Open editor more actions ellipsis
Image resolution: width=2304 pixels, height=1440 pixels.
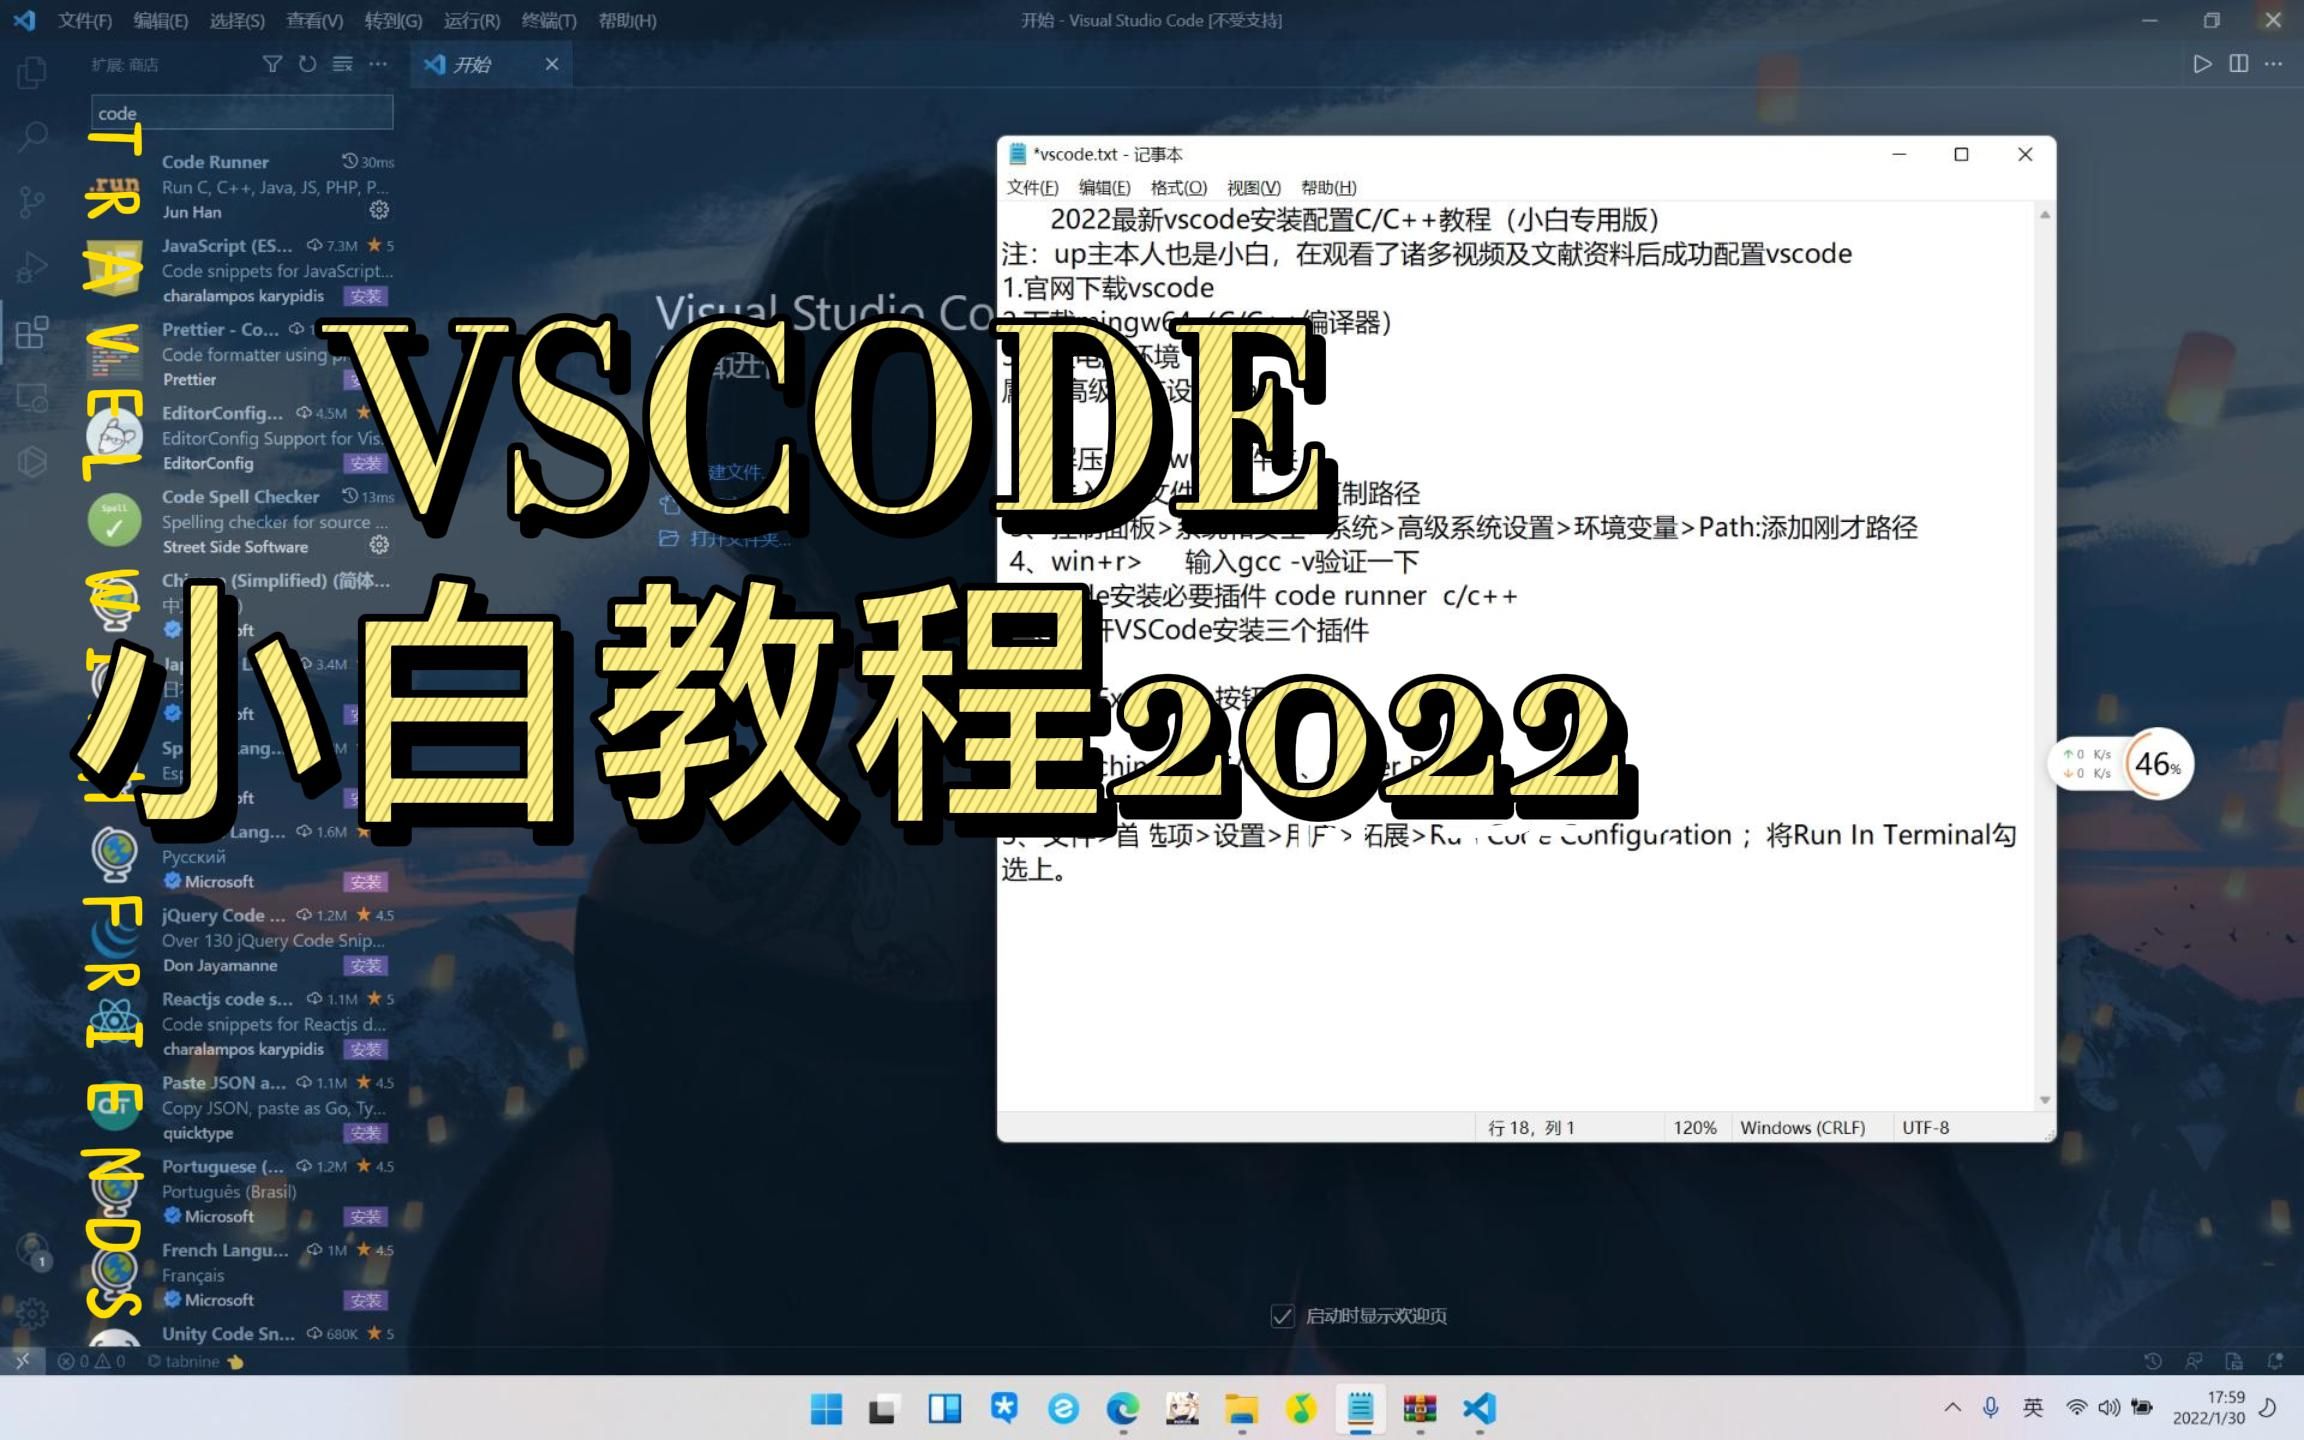pos(2274,64)
